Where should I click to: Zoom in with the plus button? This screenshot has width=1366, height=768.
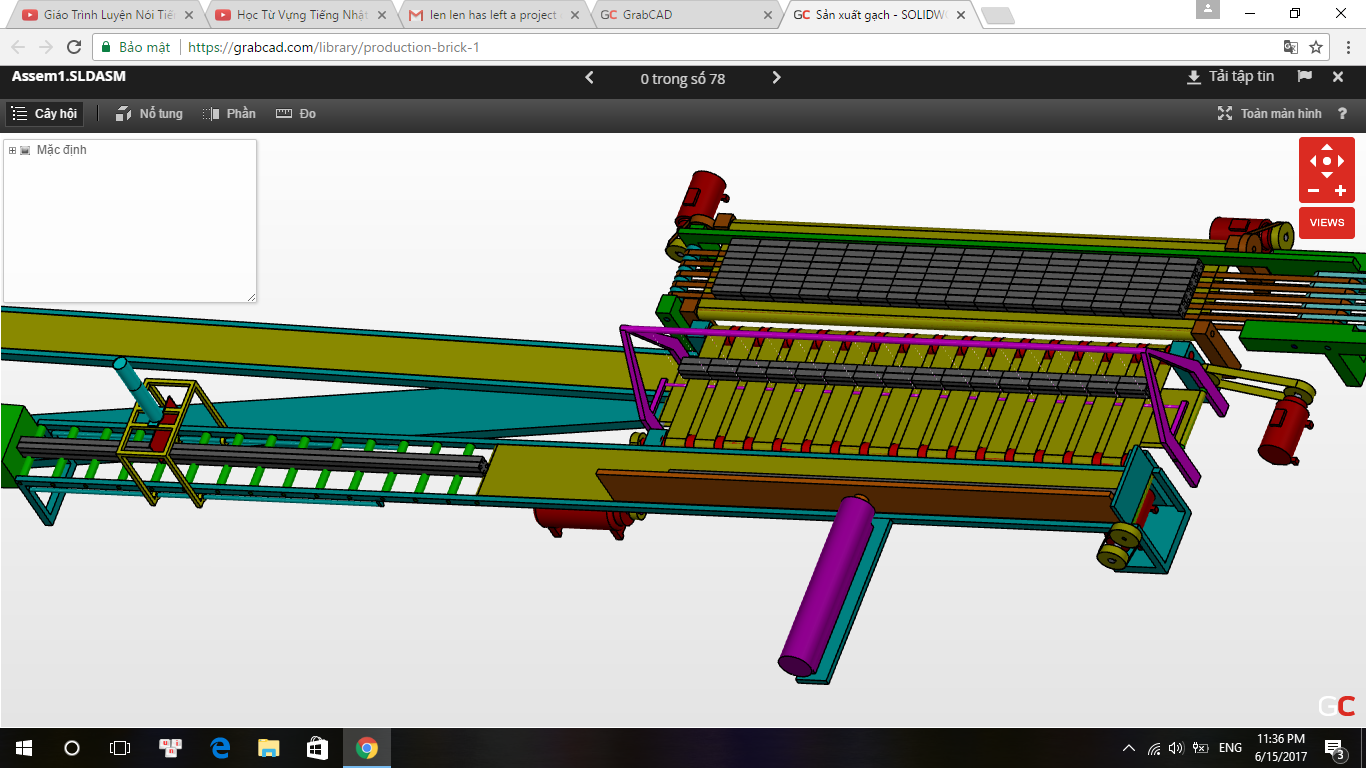(1341, 191)
